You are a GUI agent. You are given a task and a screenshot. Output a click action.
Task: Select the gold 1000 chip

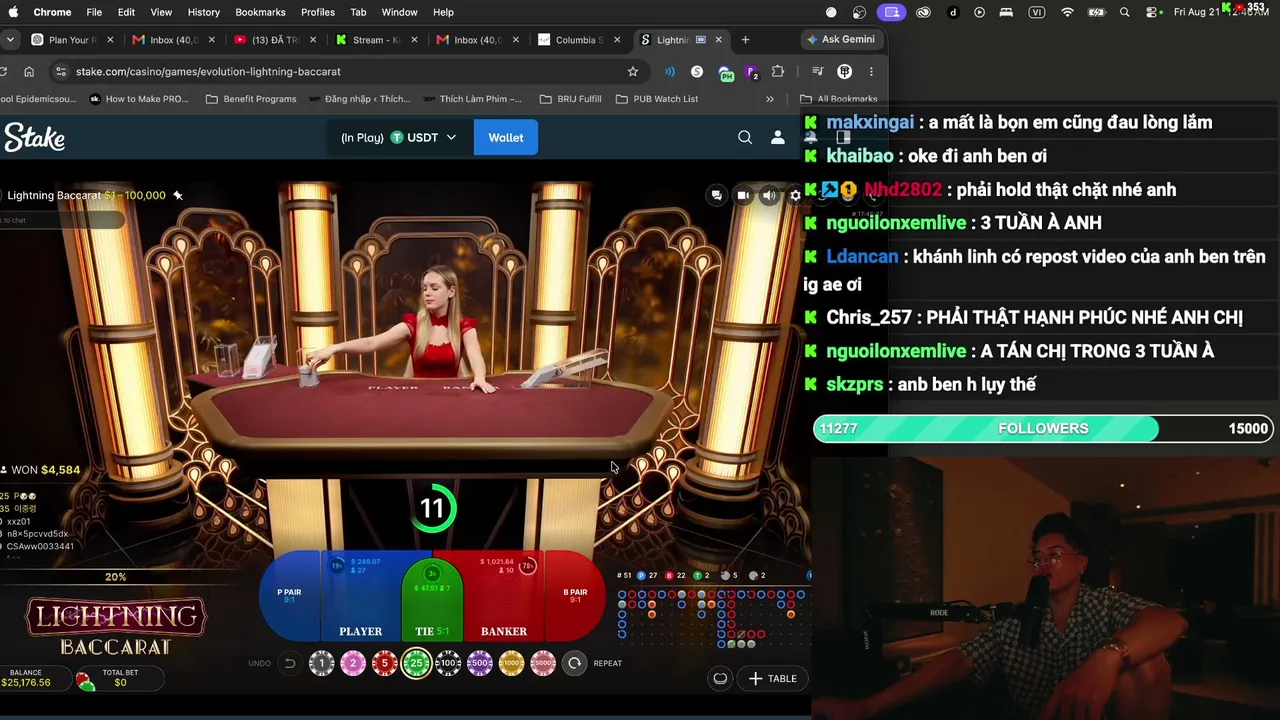pyautogui.click(x=511, y=663)
